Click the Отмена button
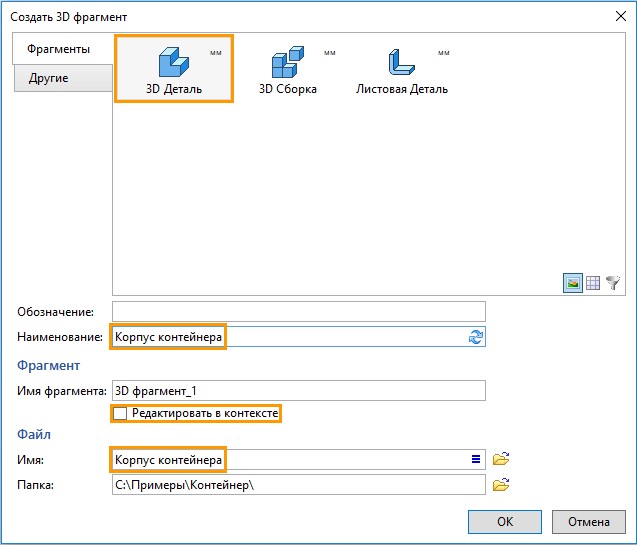Screen dimensions: 637x545 click(588, 521)
